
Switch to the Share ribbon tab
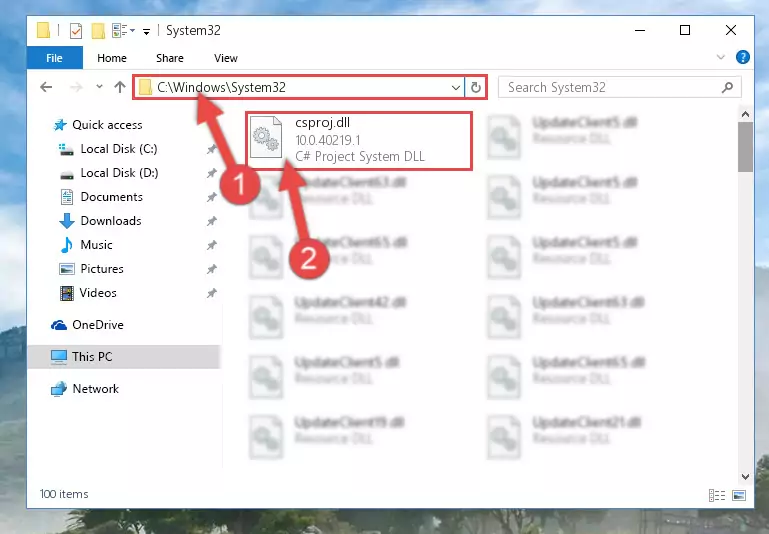170,58
